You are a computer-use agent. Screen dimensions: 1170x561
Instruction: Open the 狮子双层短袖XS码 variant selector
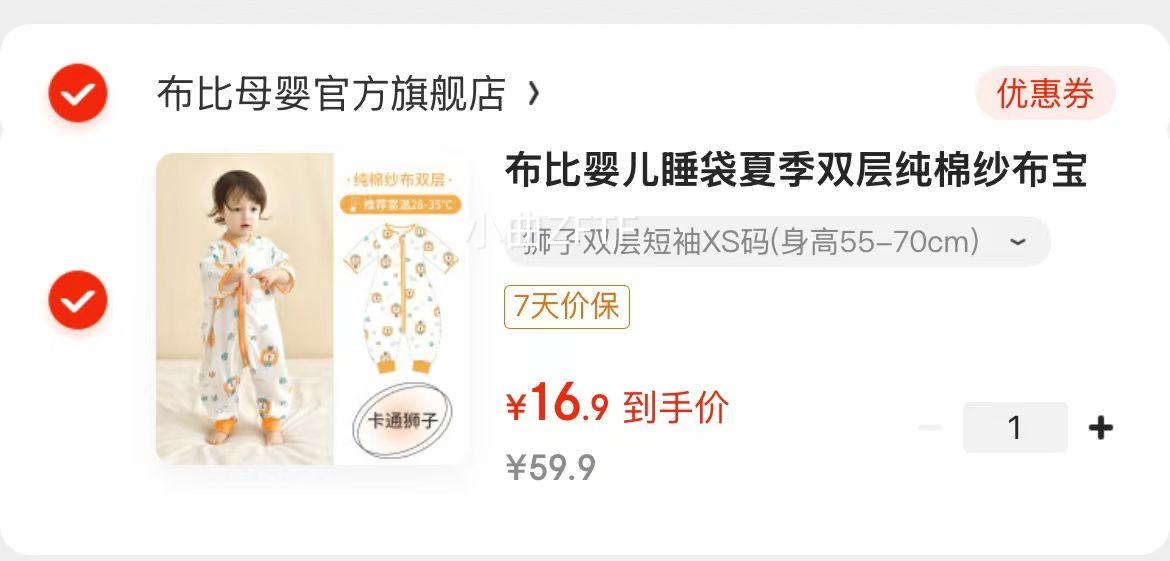click(778, 242)
